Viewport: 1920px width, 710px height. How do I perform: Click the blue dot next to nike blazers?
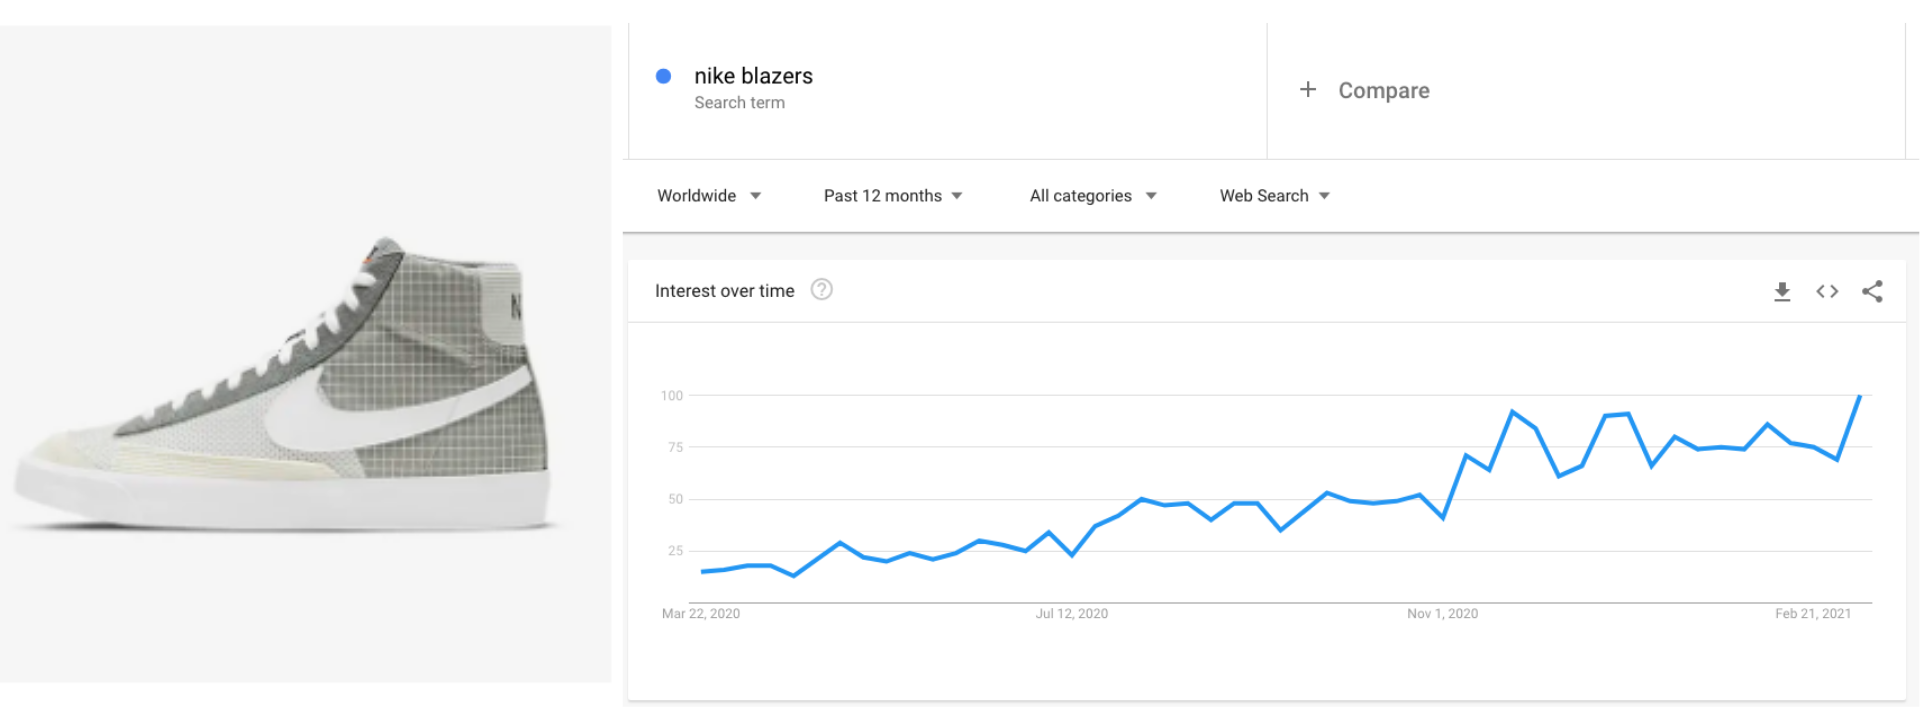(663, 76)
